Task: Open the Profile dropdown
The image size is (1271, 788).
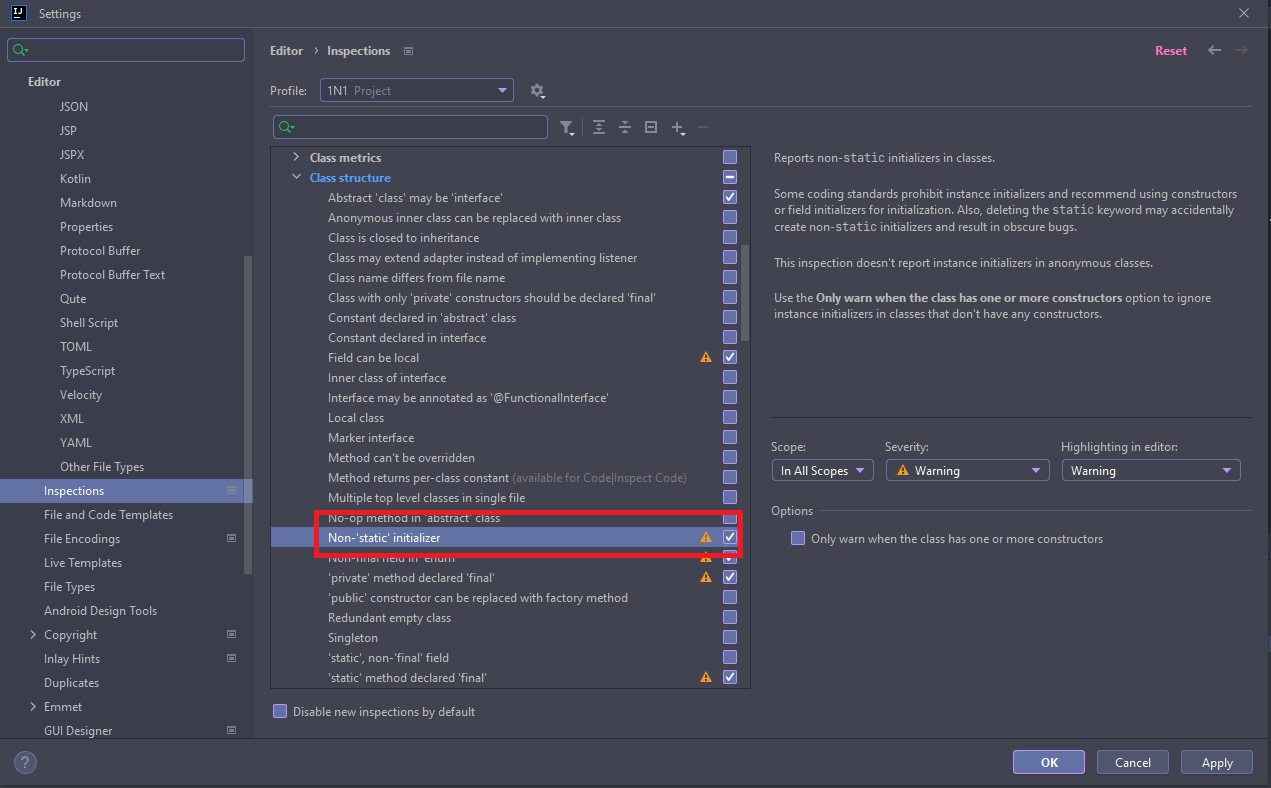Action: tap(416, 91)
